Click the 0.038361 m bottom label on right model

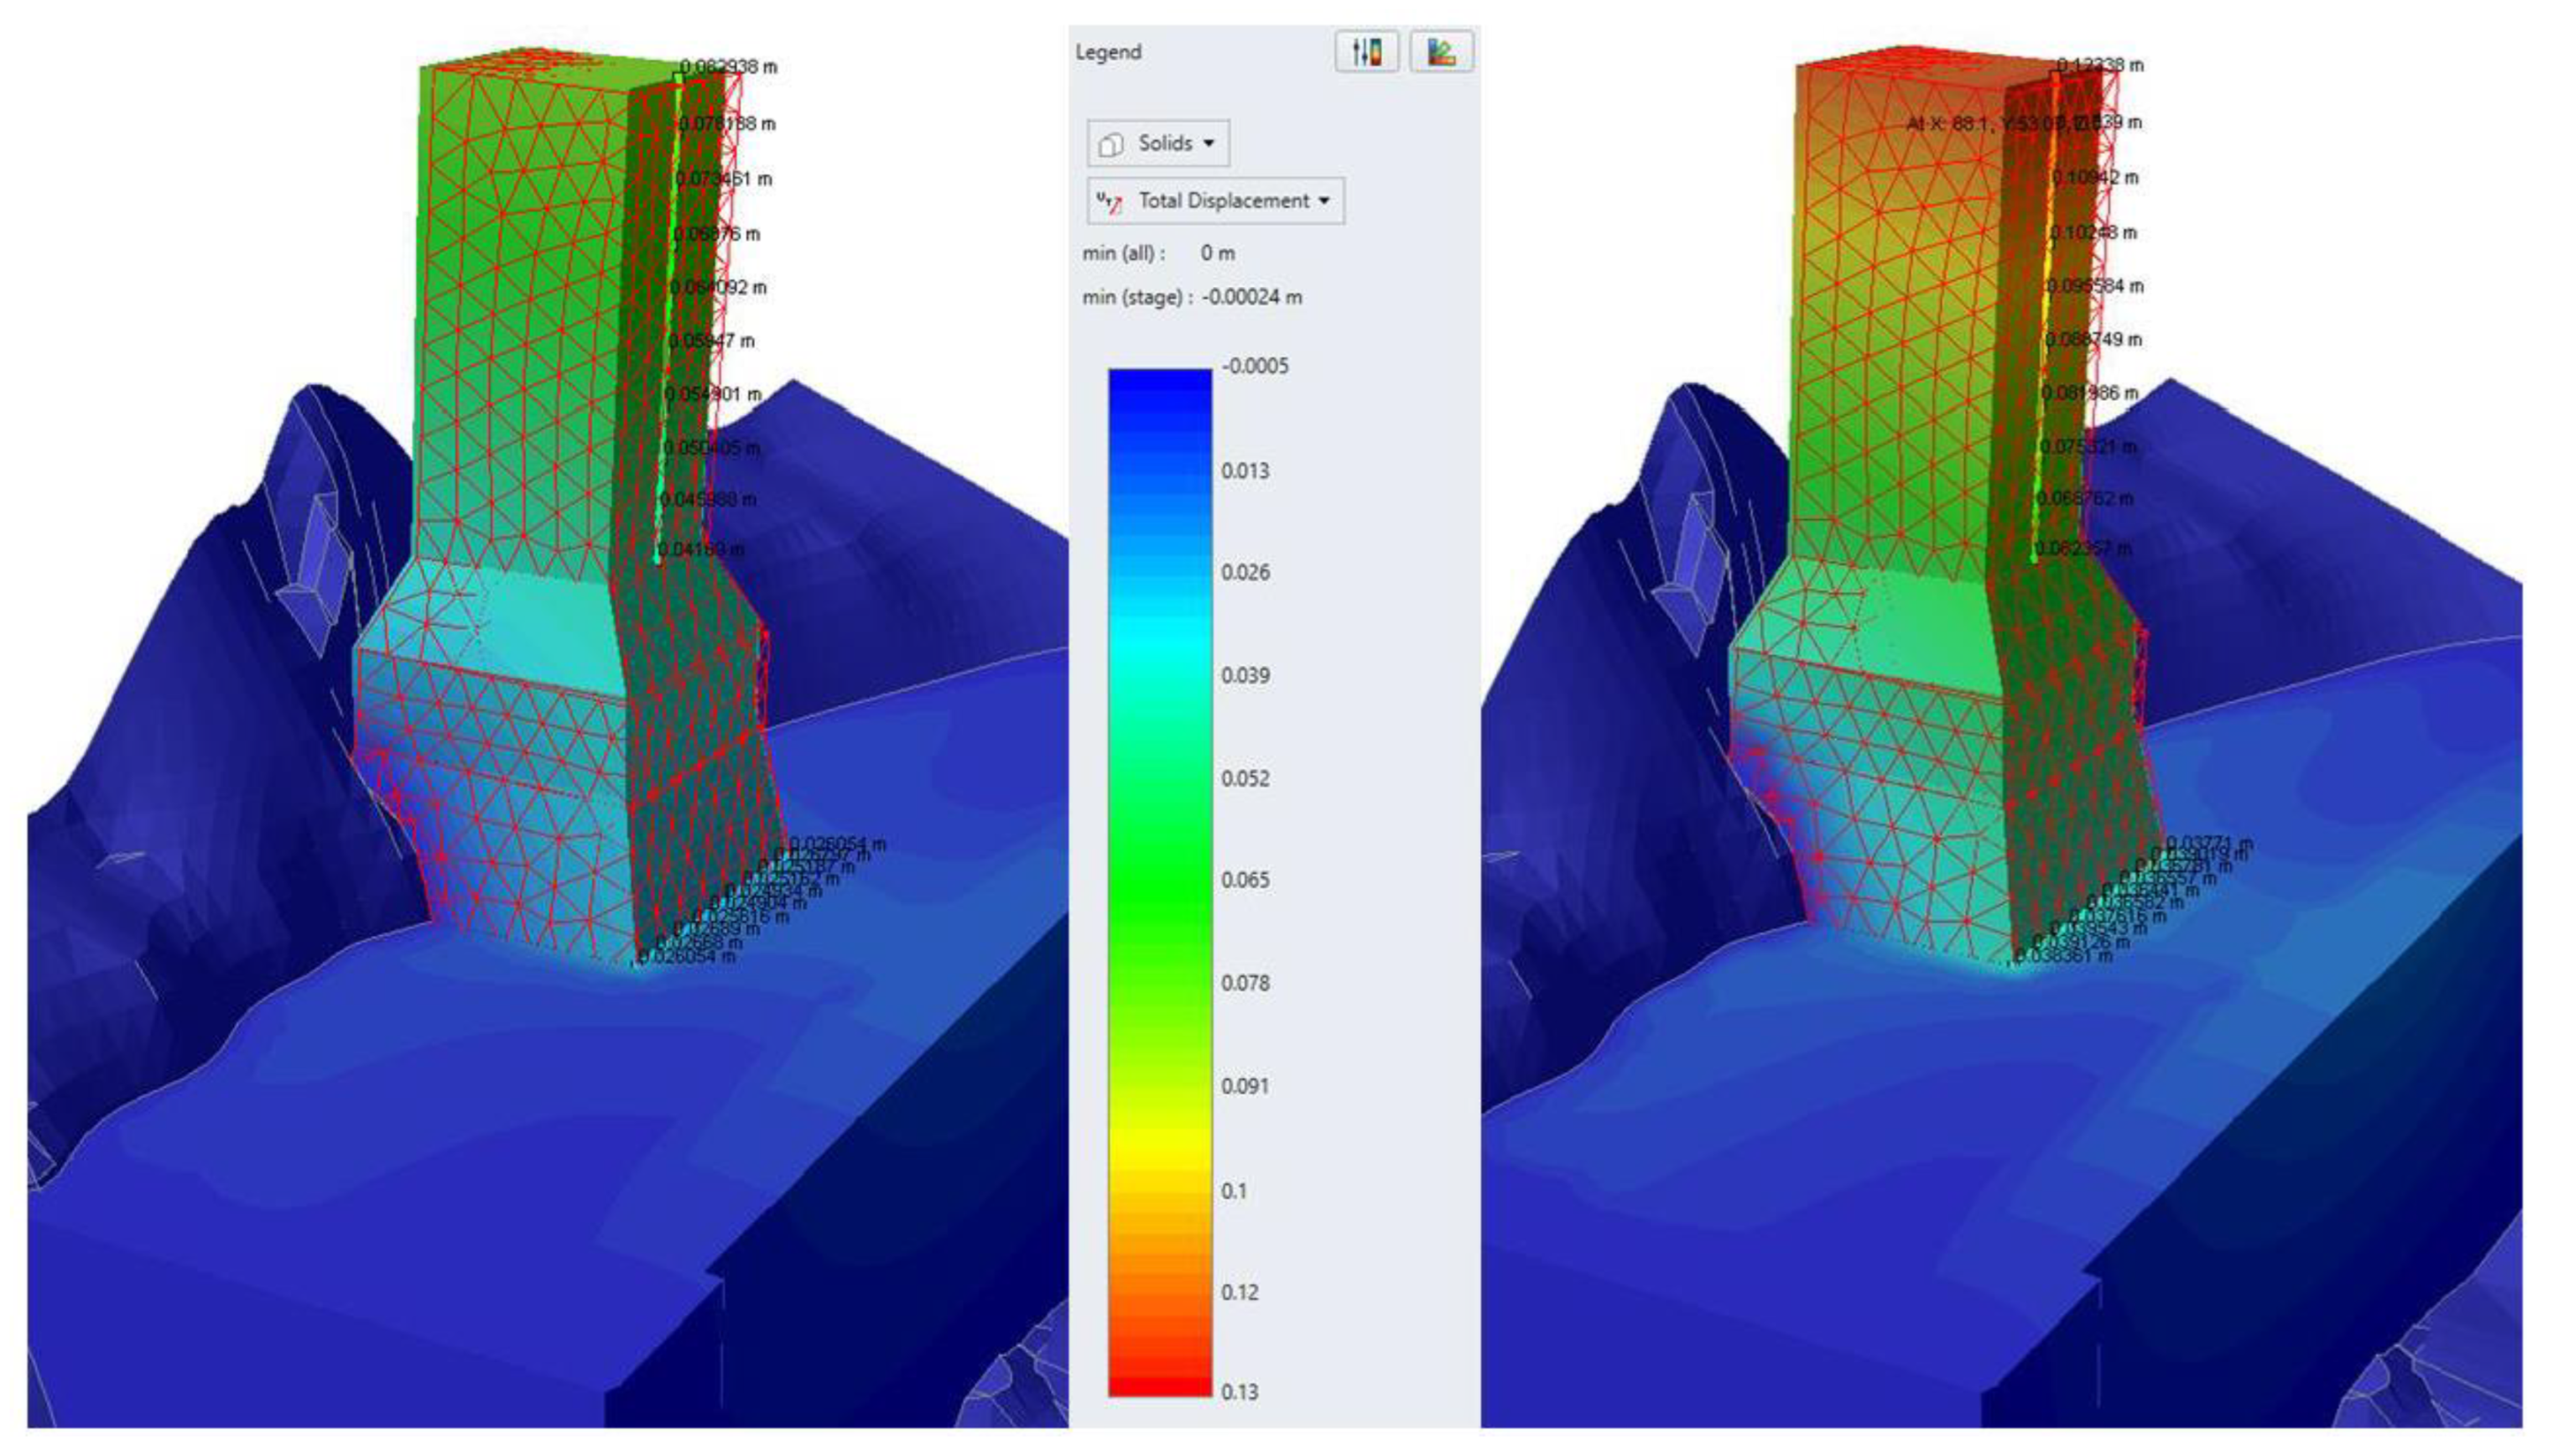pyautogui.click(x=2066, y=956)
